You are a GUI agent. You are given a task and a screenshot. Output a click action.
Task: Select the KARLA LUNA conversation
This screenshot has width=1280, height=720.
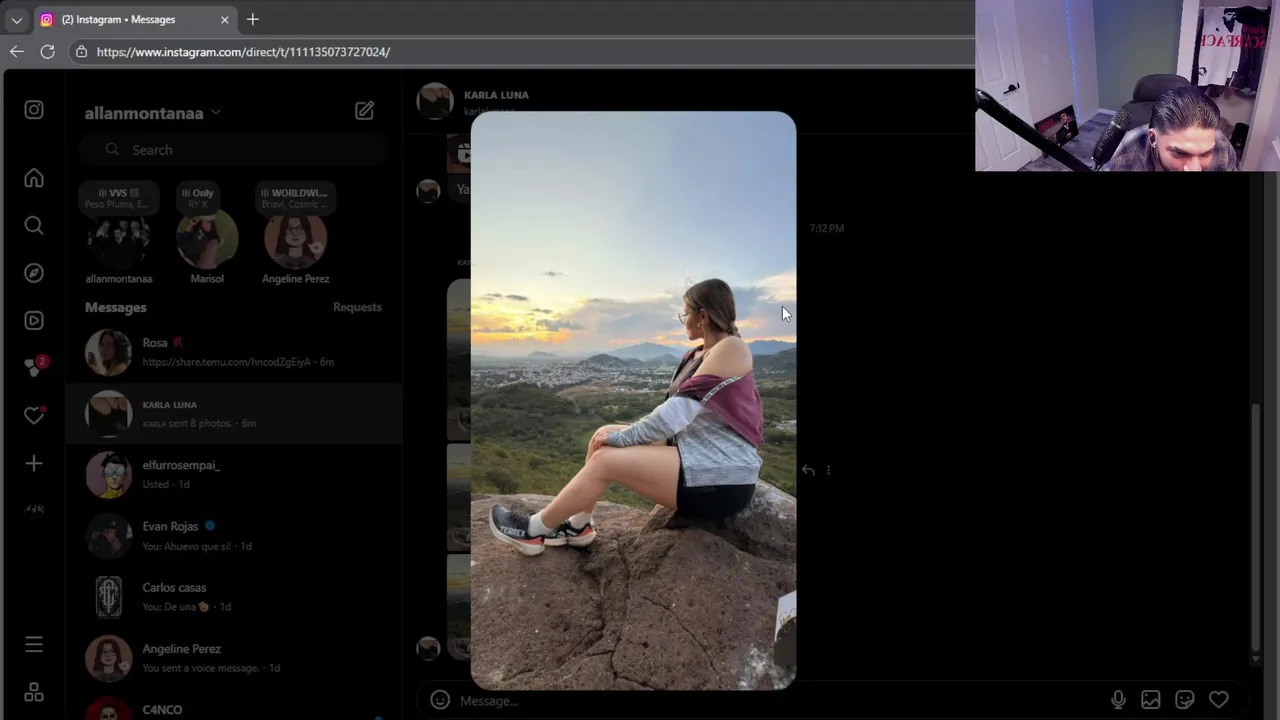(x=235, y=413)
